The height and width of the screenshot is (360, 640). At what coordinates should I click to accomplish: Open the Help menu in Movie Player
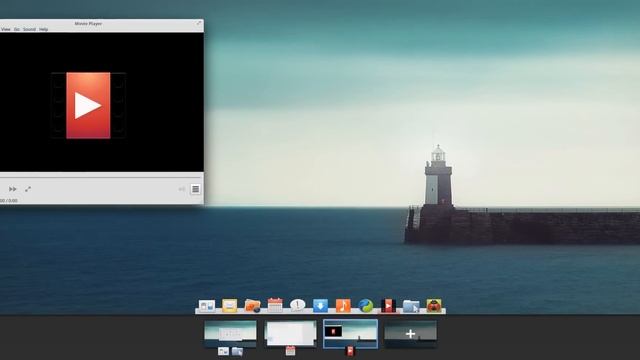coord(44,29)
